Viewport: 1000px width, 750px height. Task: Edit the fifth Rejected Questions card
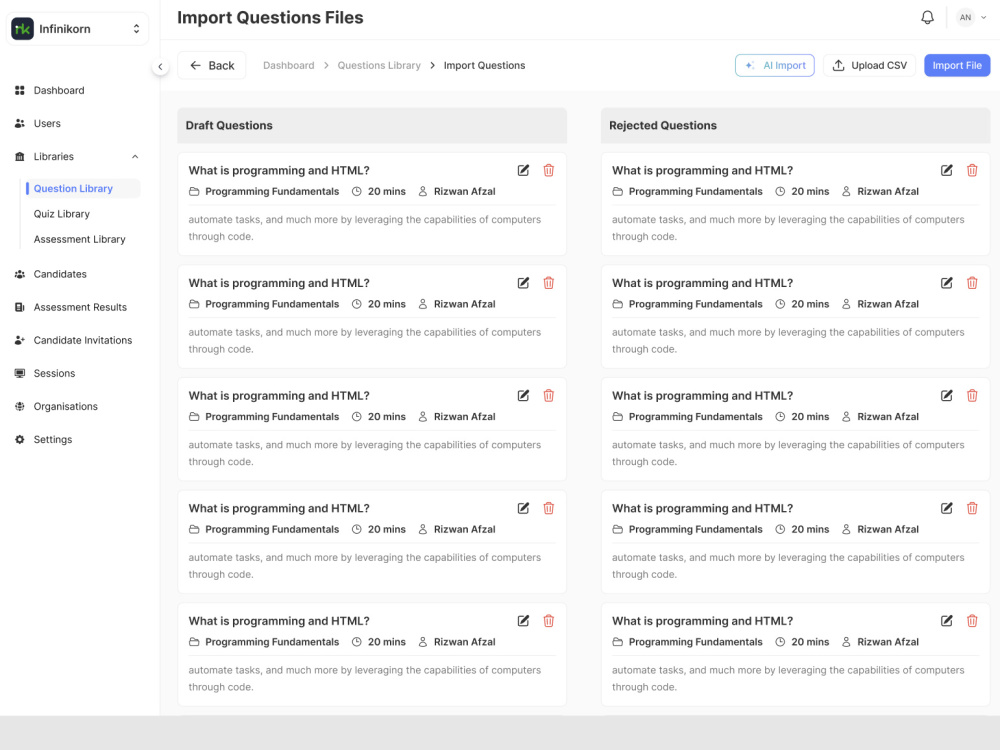tap(946, 621)
